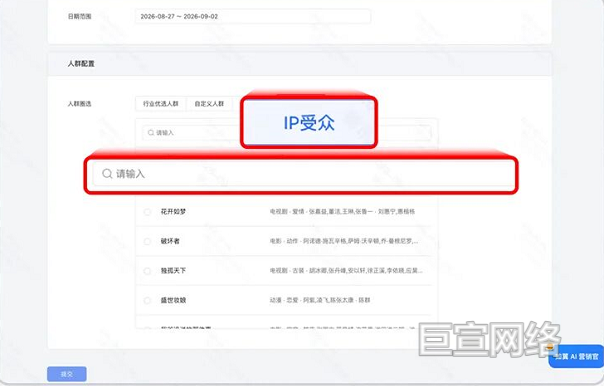Select the radio button for 独揽天下
604x386 pixels.
click(147, 271)
